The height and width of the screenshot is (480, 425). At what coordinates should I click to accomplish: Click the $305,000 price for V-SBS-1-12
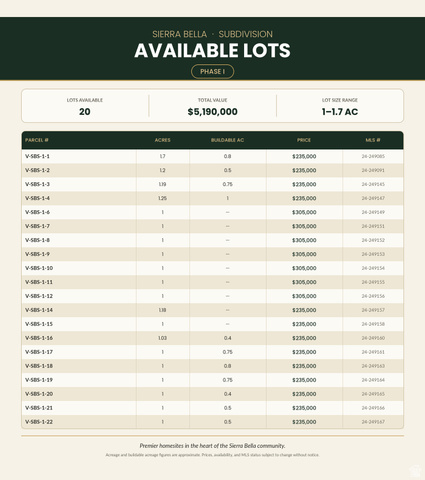304,296
